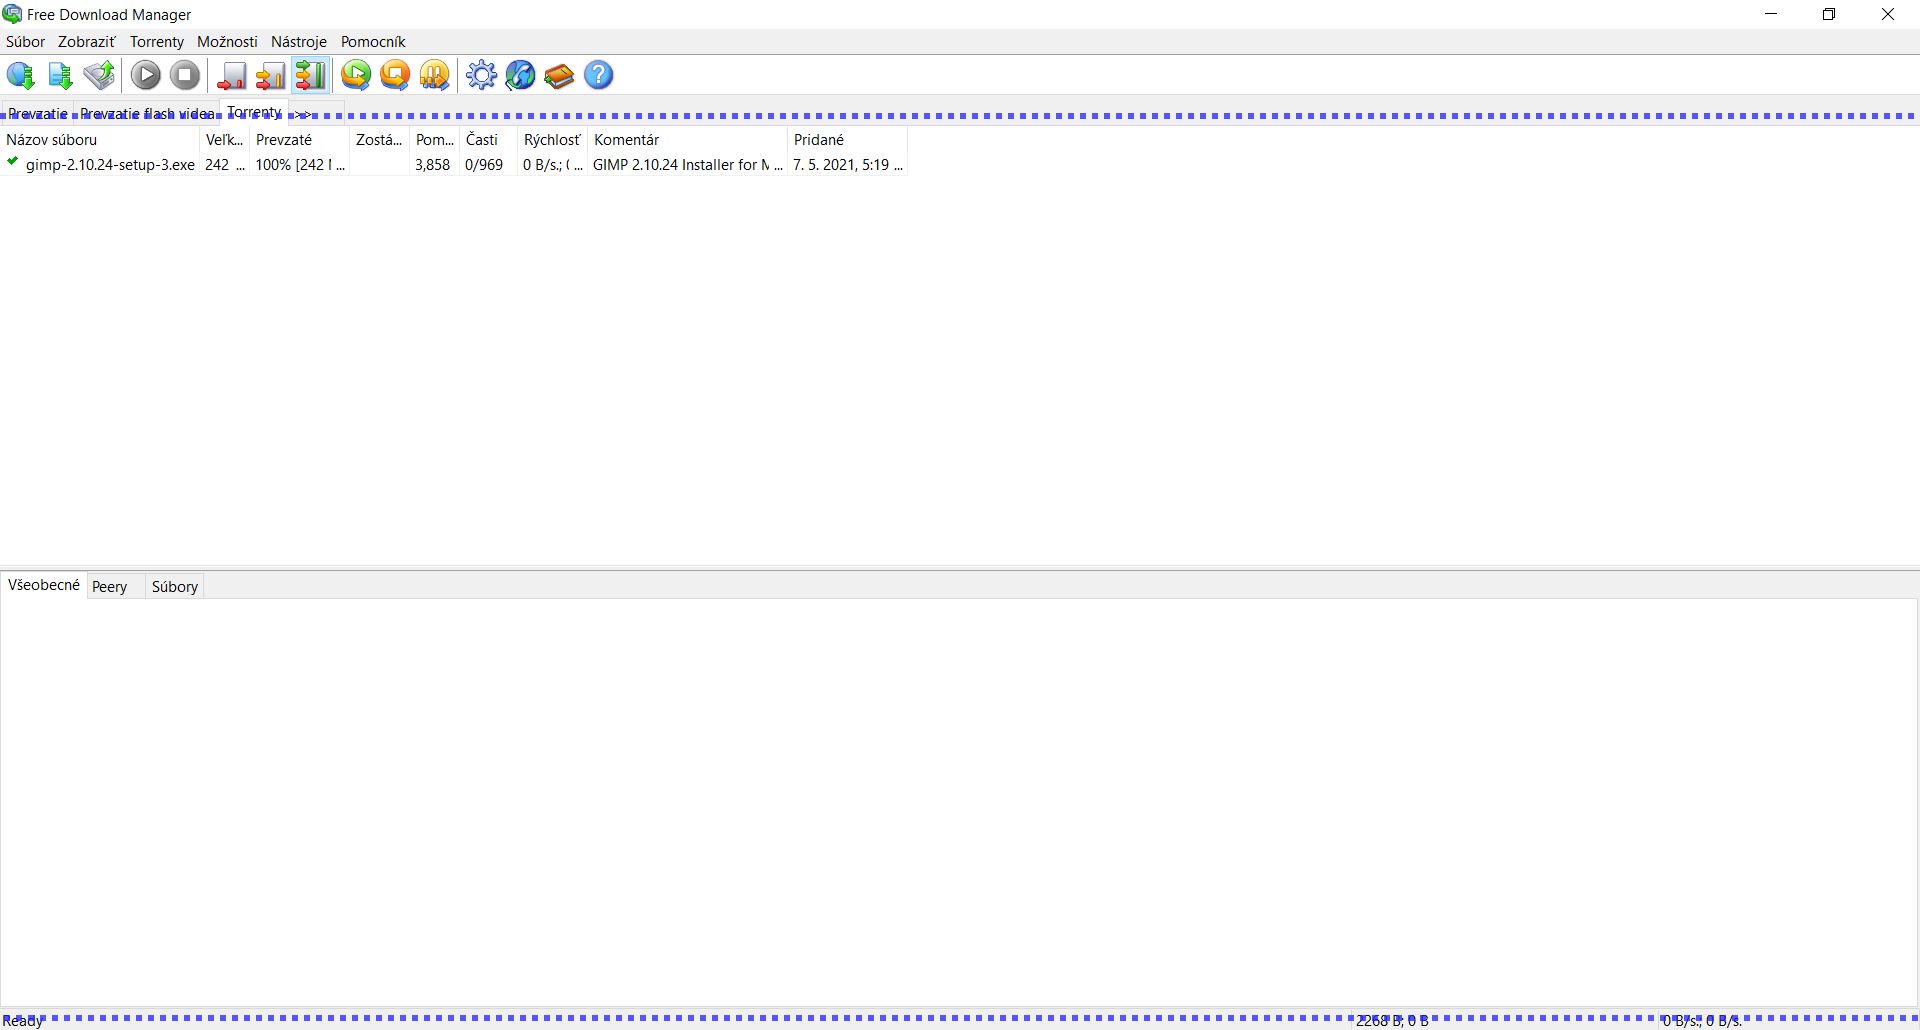The height and width of the screenshot is (1030, 1920).
Task: Click Ready status bar text
Action: coord(23,1021)
